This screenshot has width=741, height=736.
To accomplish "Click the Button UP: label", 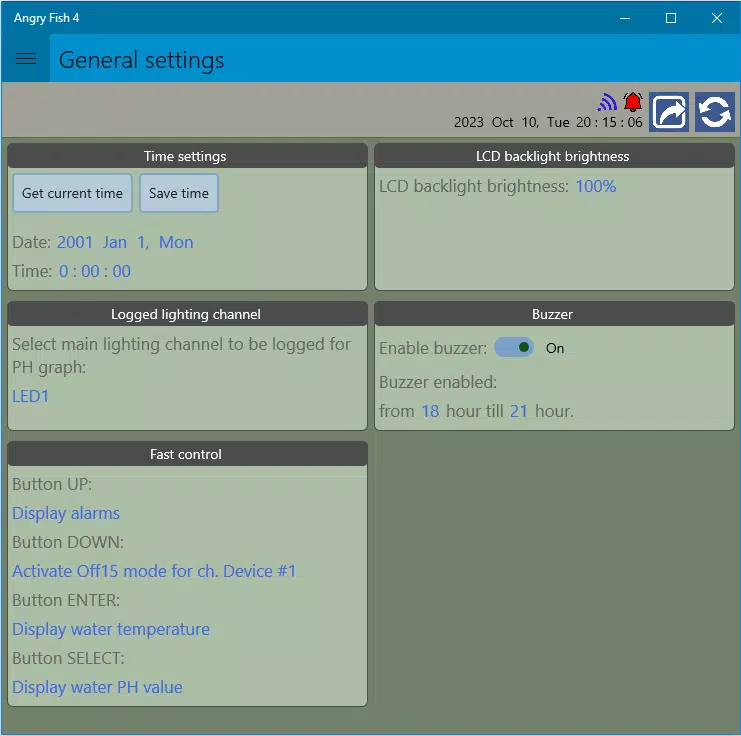I will (x=52, y=484).
